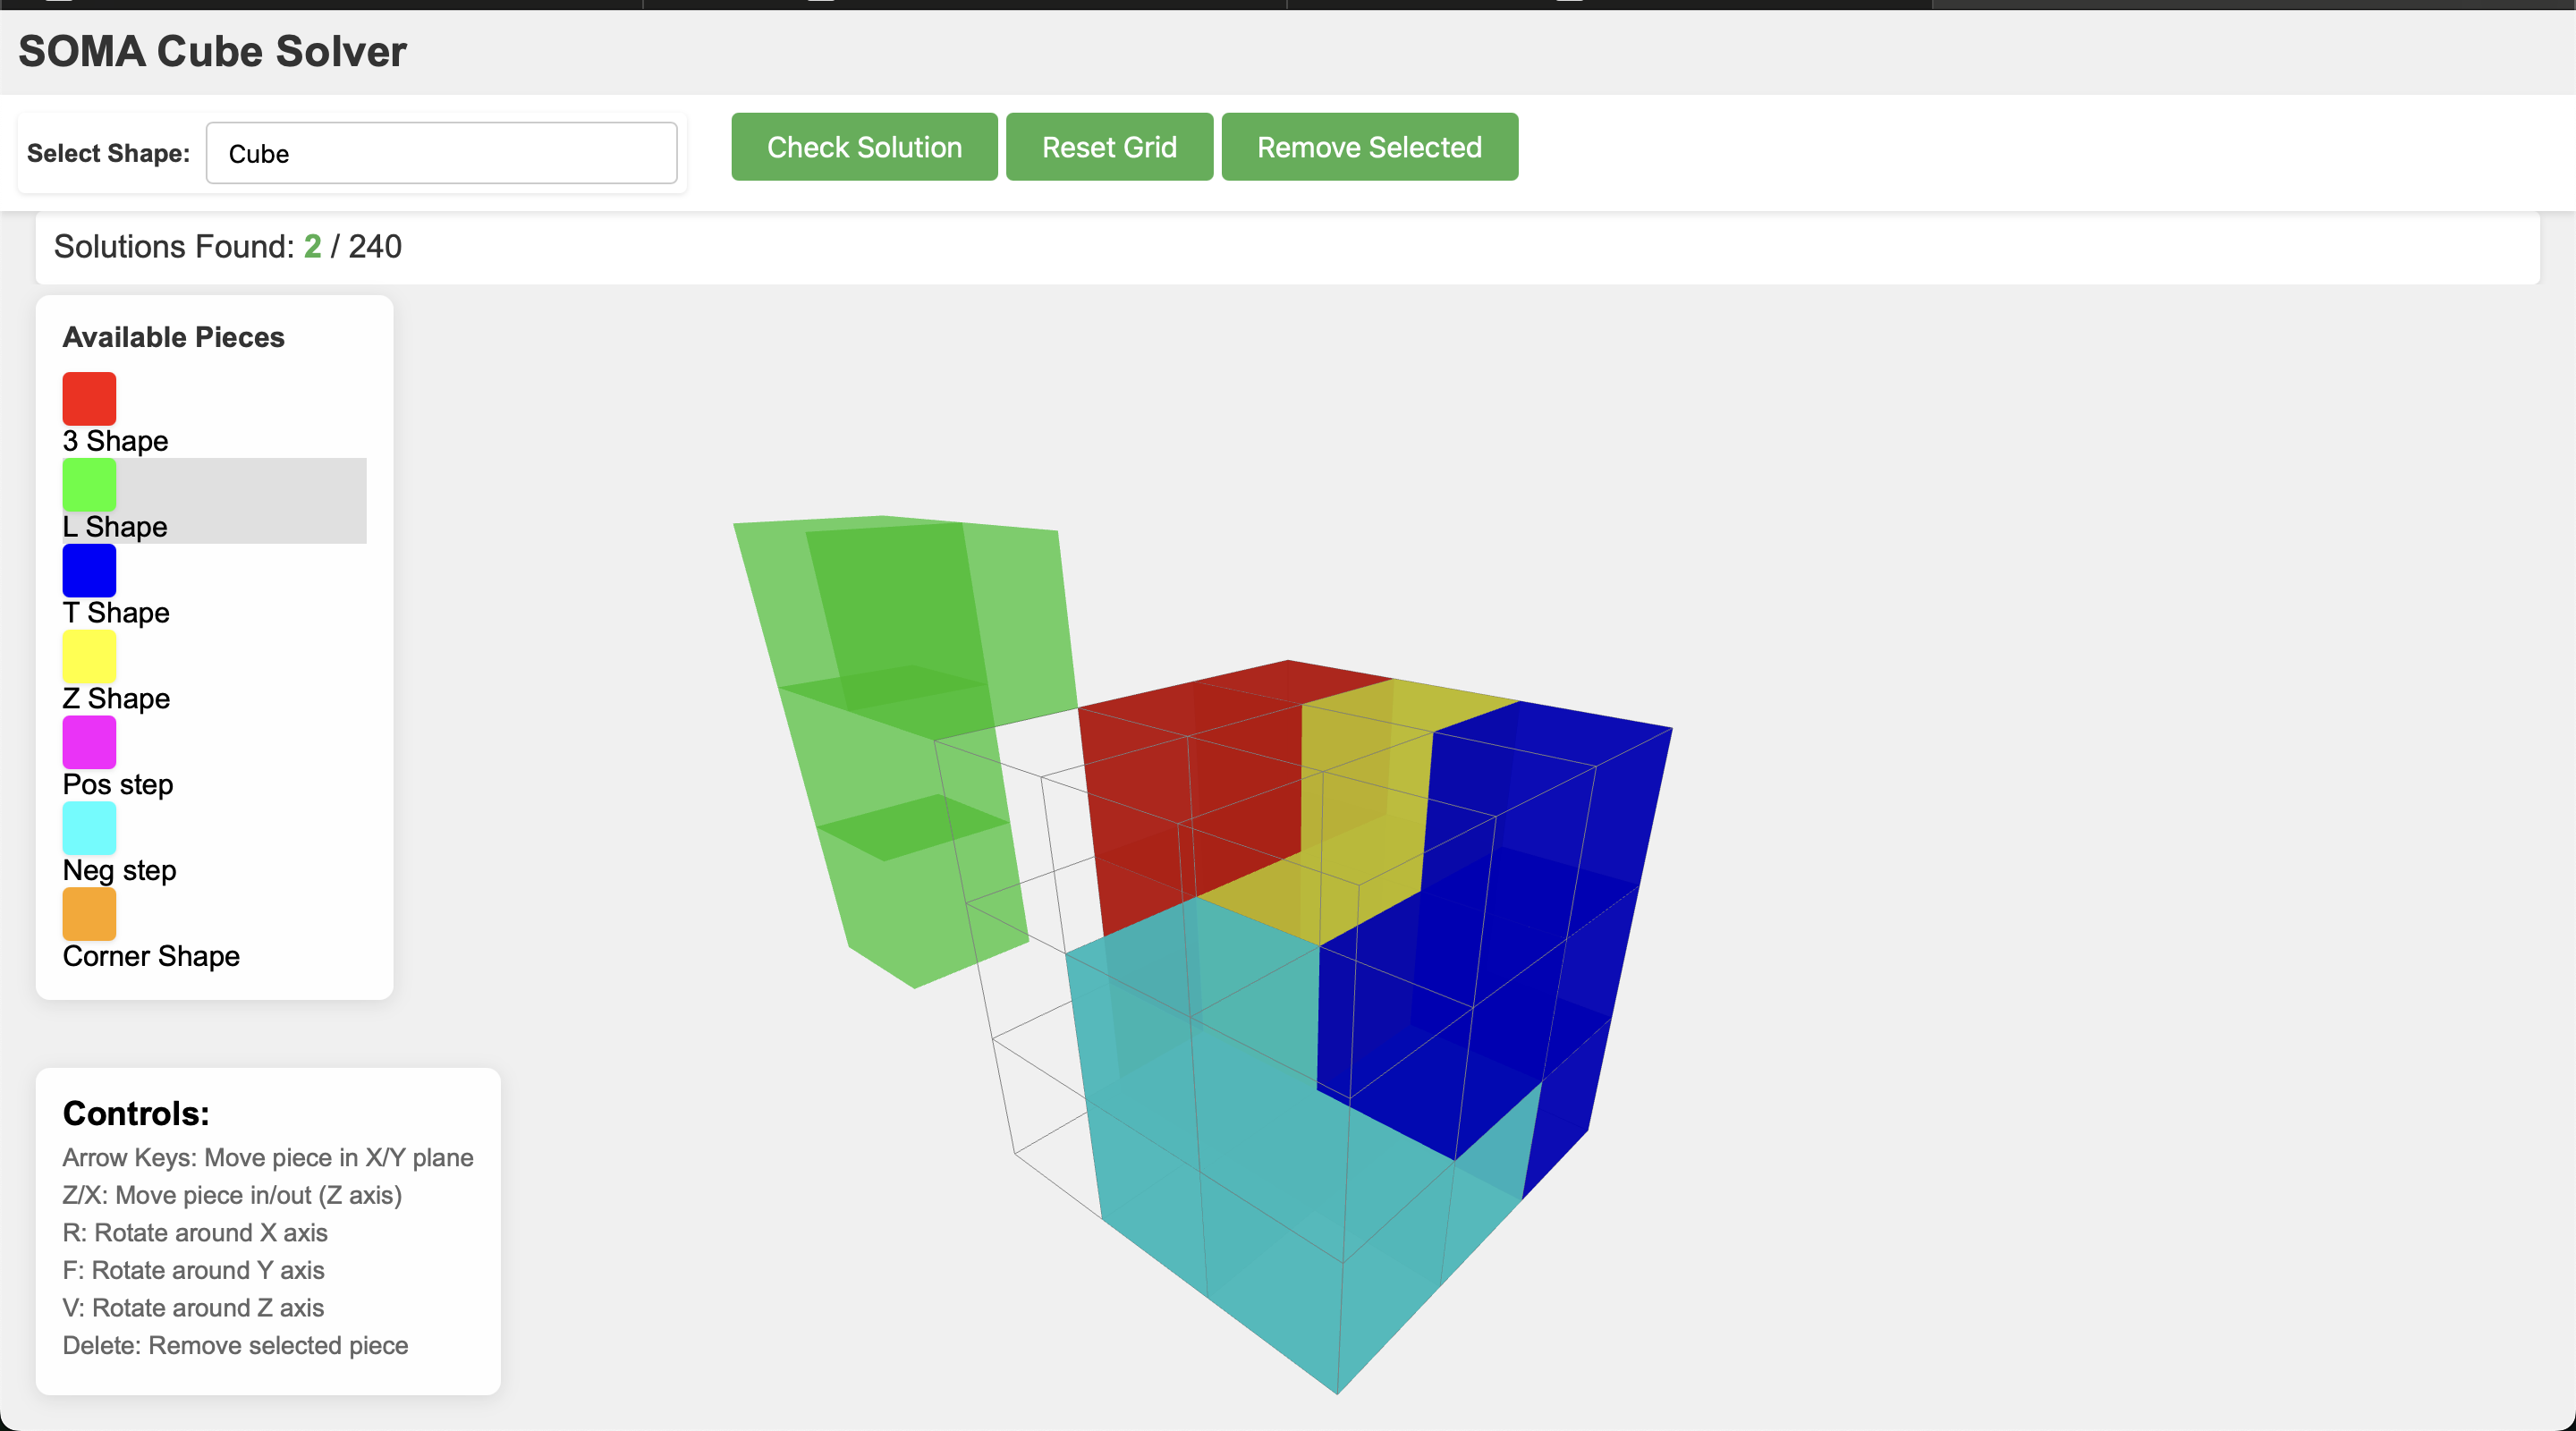This screenshot has height=1431, width=2576.
Task: Pick the orange Corner Shape swatch
Action: coord(89,915)
